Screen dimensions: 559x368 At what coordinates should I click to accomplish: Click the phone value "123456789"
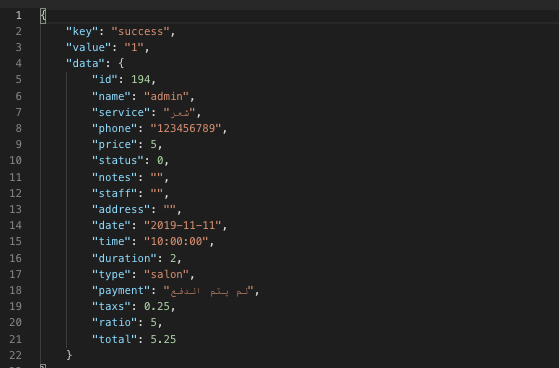186,128
